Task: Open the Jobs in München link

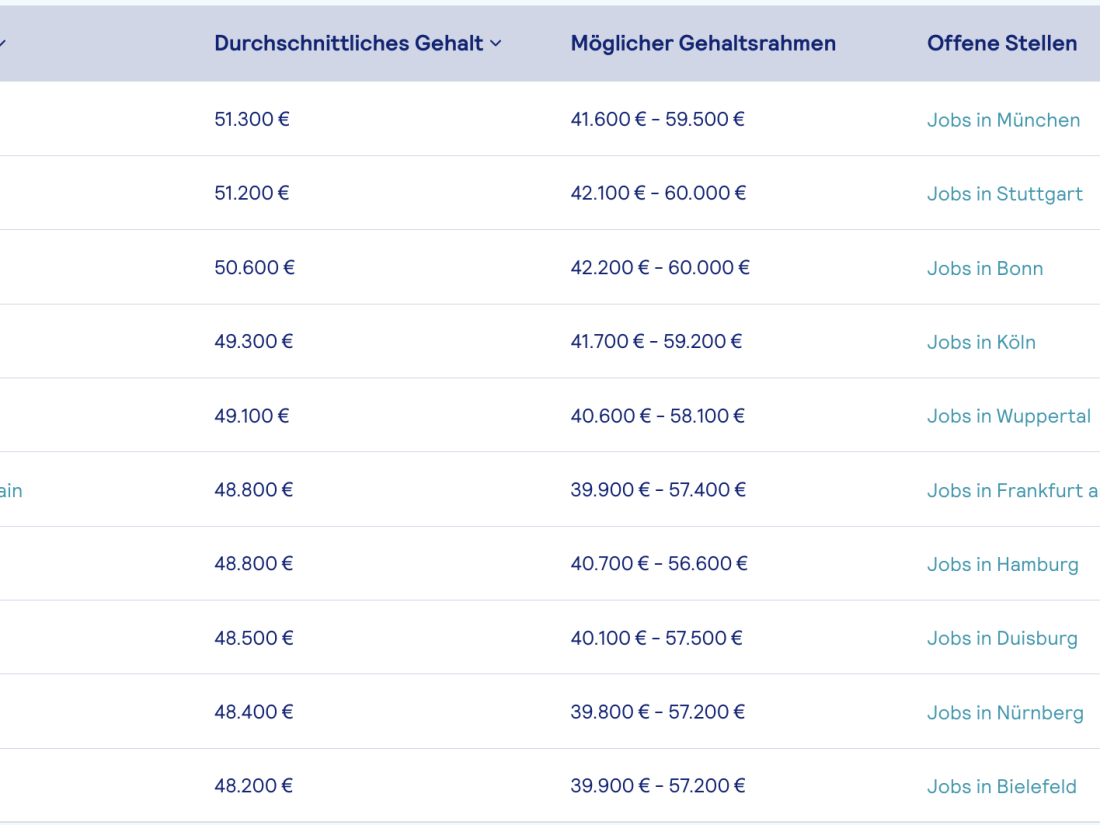Action: (1003, 120)
